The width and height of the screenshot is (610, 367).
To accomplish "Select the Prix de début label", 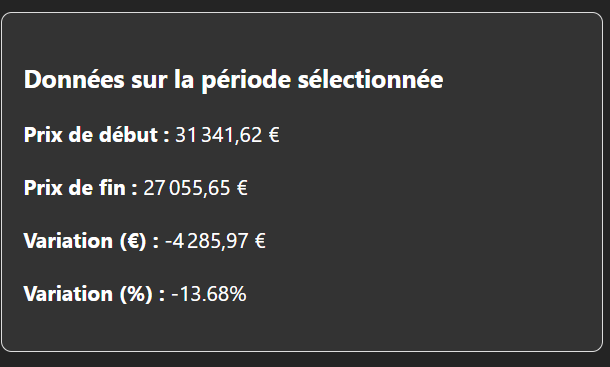I will (x=96, y=135).
